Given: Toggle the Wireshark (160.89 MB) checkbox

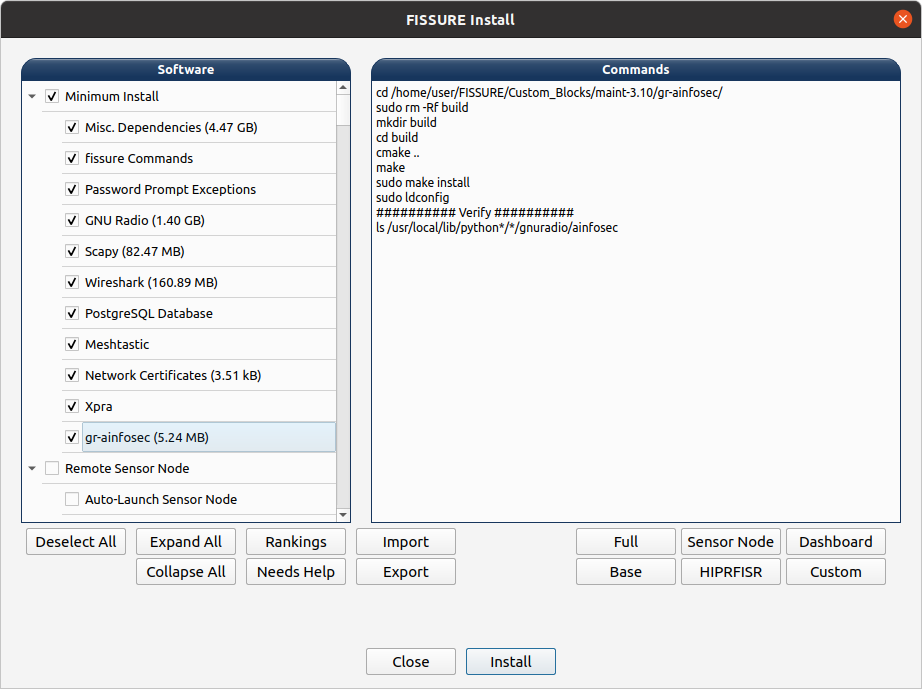Looking at the screenshot, I should coord(72,283).
